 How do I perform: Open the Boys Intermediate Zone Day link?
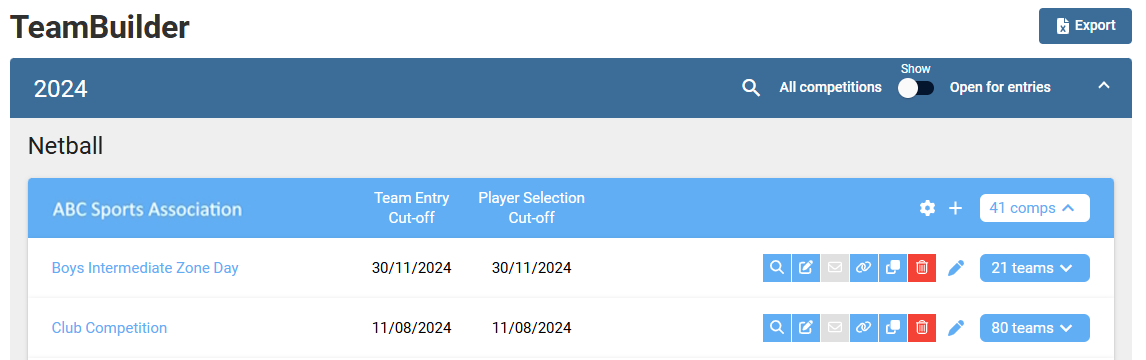[x=145, y=268]
